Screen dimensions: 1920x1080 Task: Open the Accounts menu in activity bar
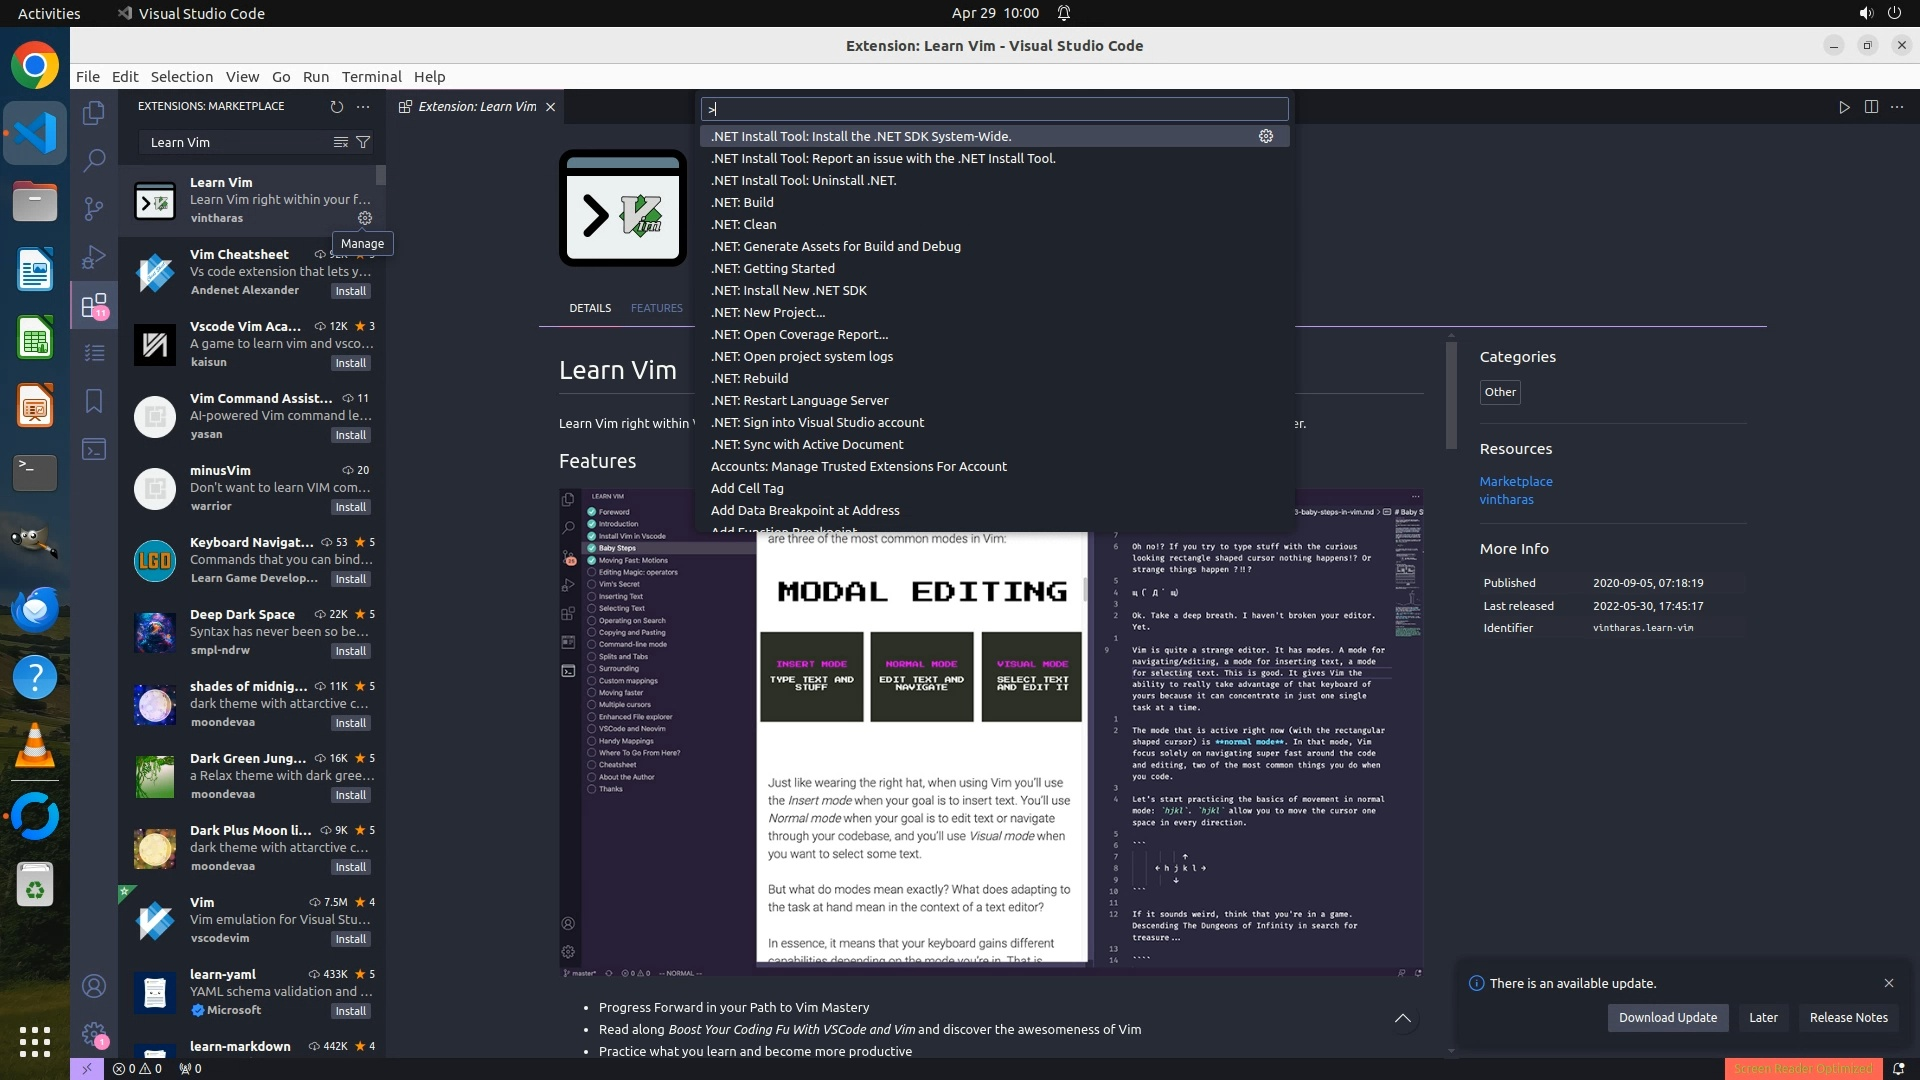(x=94, y=986)
